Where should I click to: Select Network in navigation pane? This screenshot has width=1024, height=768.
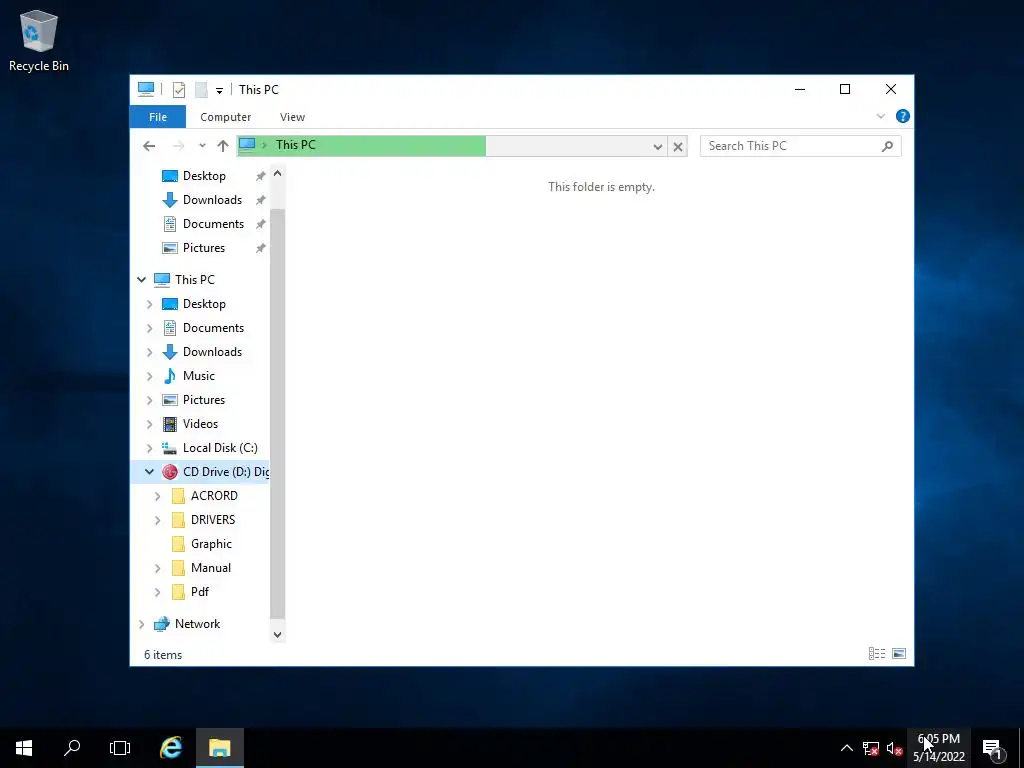point(197,624)
